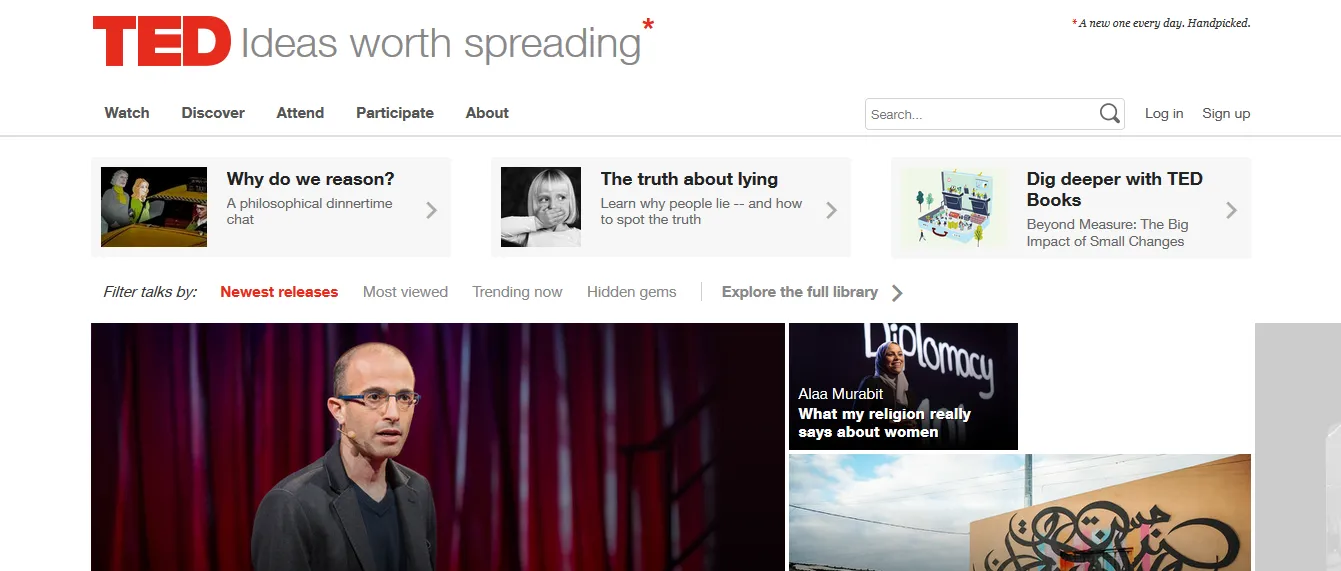Image resolution: width=1341 pixels, height=571 pixels.
Task: Filter talks by Trending now
Action: 517,292
